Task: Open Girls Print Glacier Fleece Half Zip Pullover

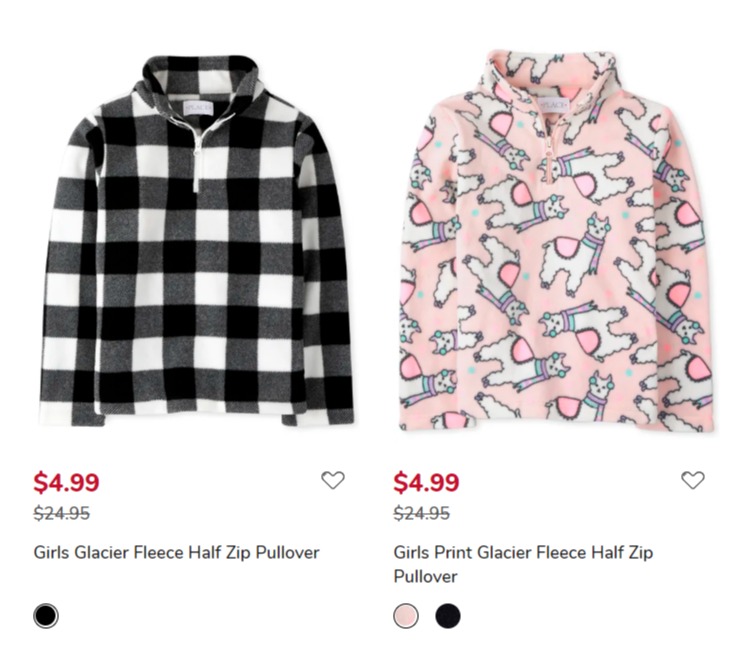Action: (523, 564)
